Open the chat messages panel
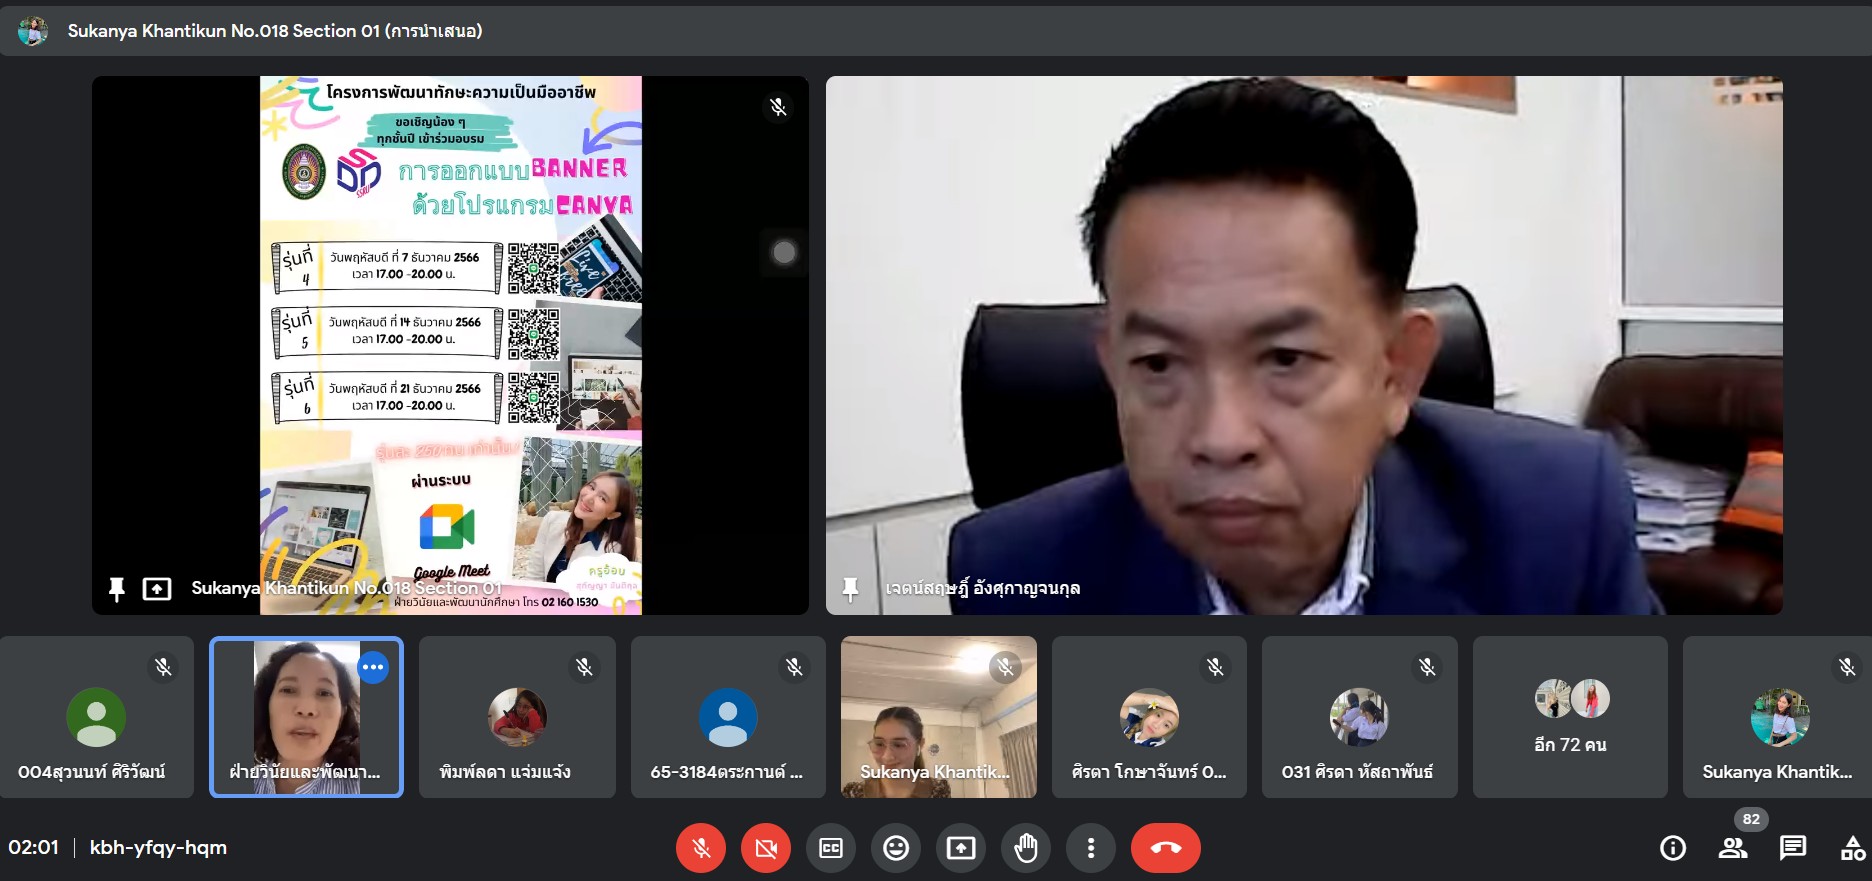1872x881 pixels. 1793,848
